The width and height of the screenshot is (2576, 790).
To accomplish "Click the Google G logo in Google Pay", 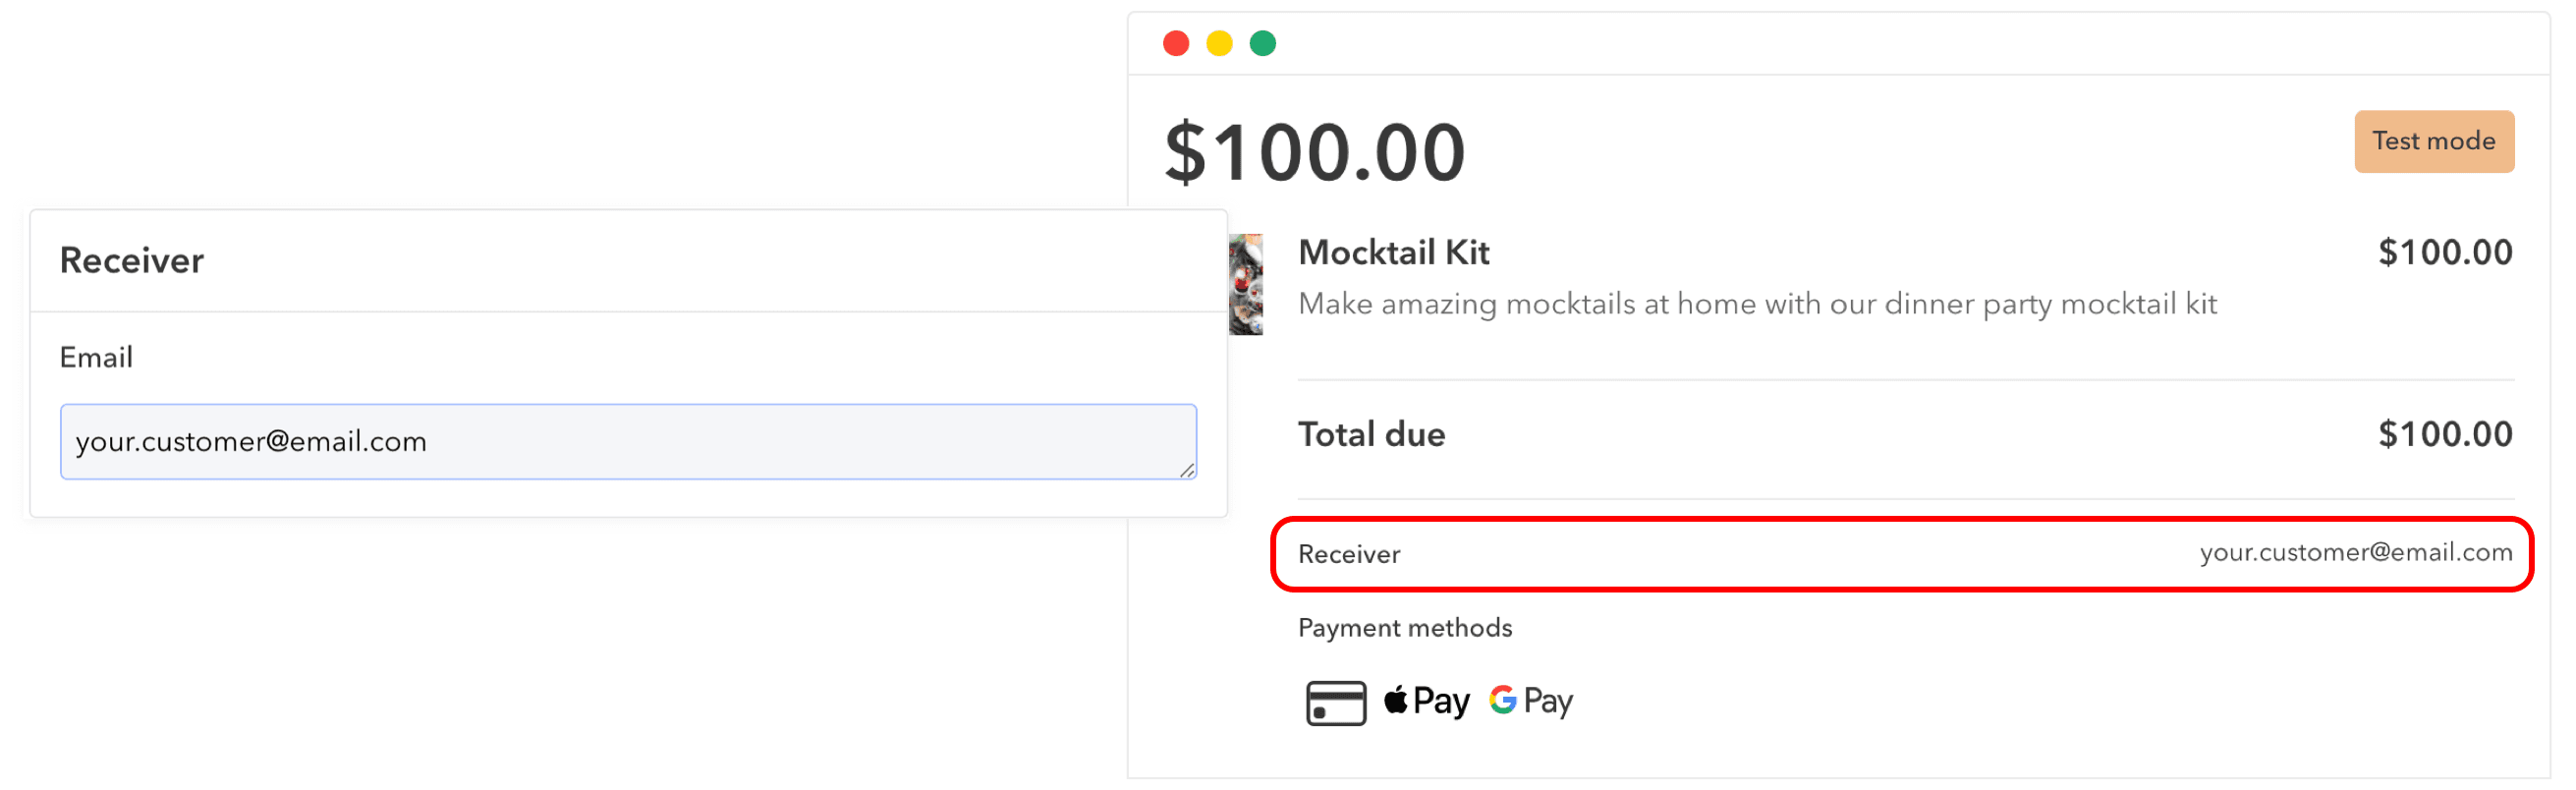I will pos(1503,700).
